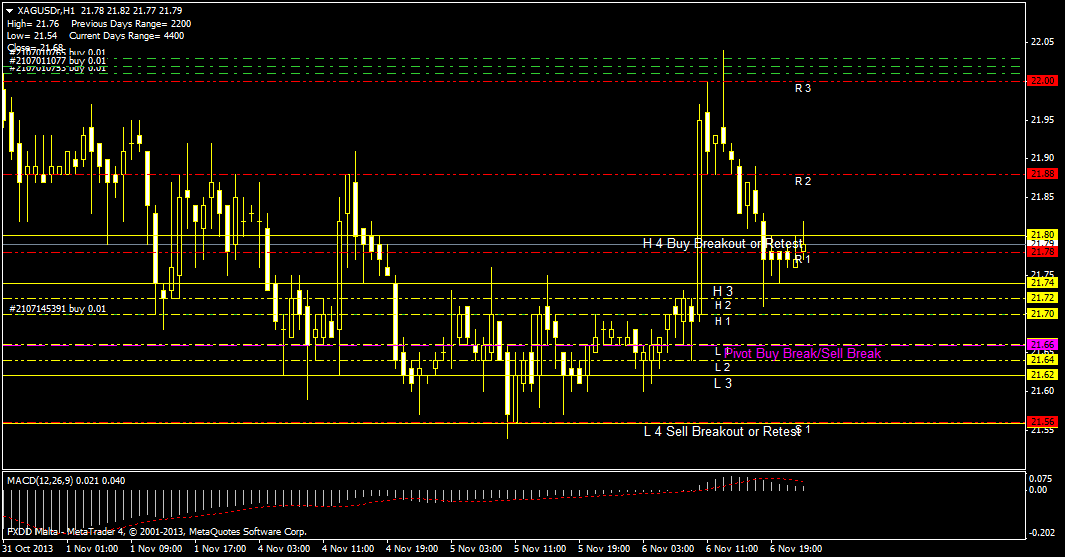Viewport: 1065px width, 557px height.
Task: Select order #2107145391 buy 0.01 label
Action: coord(57,309)
